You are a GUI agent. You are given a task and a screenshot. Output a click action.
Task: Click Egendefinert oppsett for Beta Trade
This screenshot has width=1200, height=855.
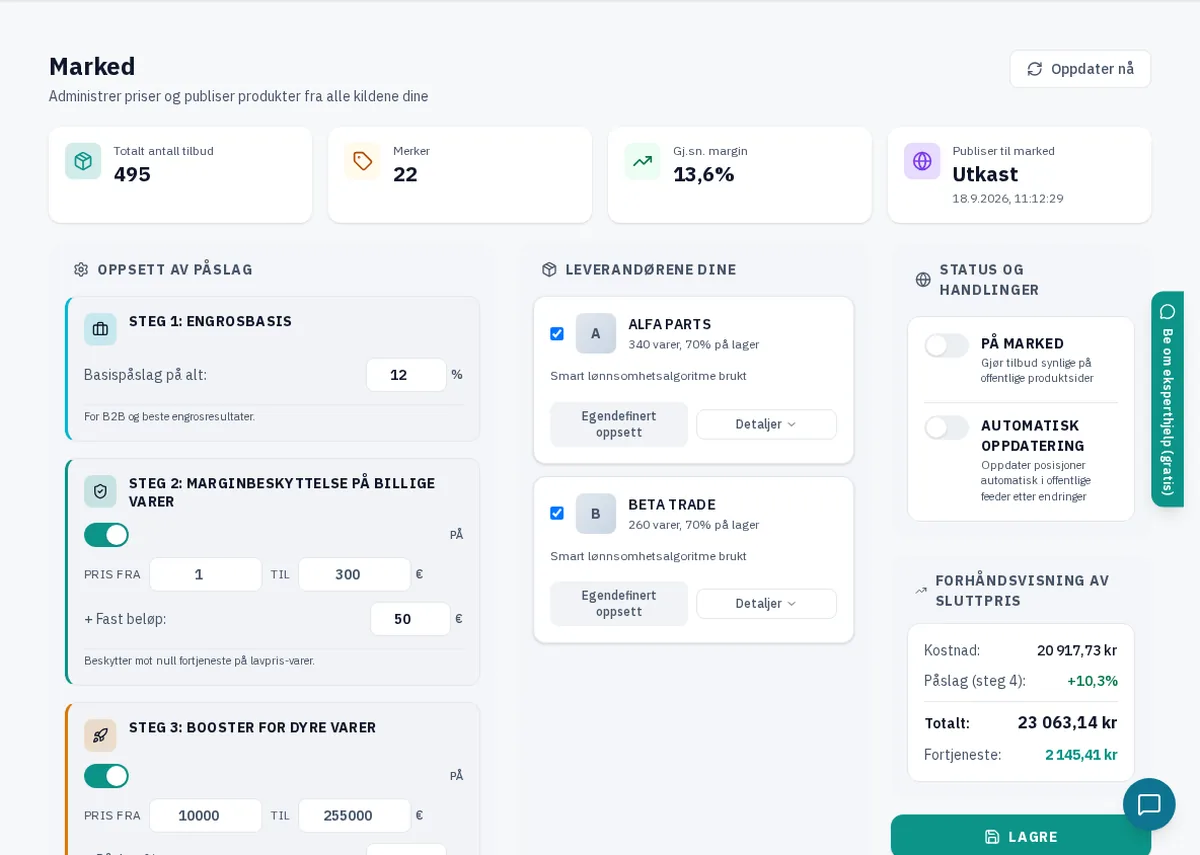point(619,604)
